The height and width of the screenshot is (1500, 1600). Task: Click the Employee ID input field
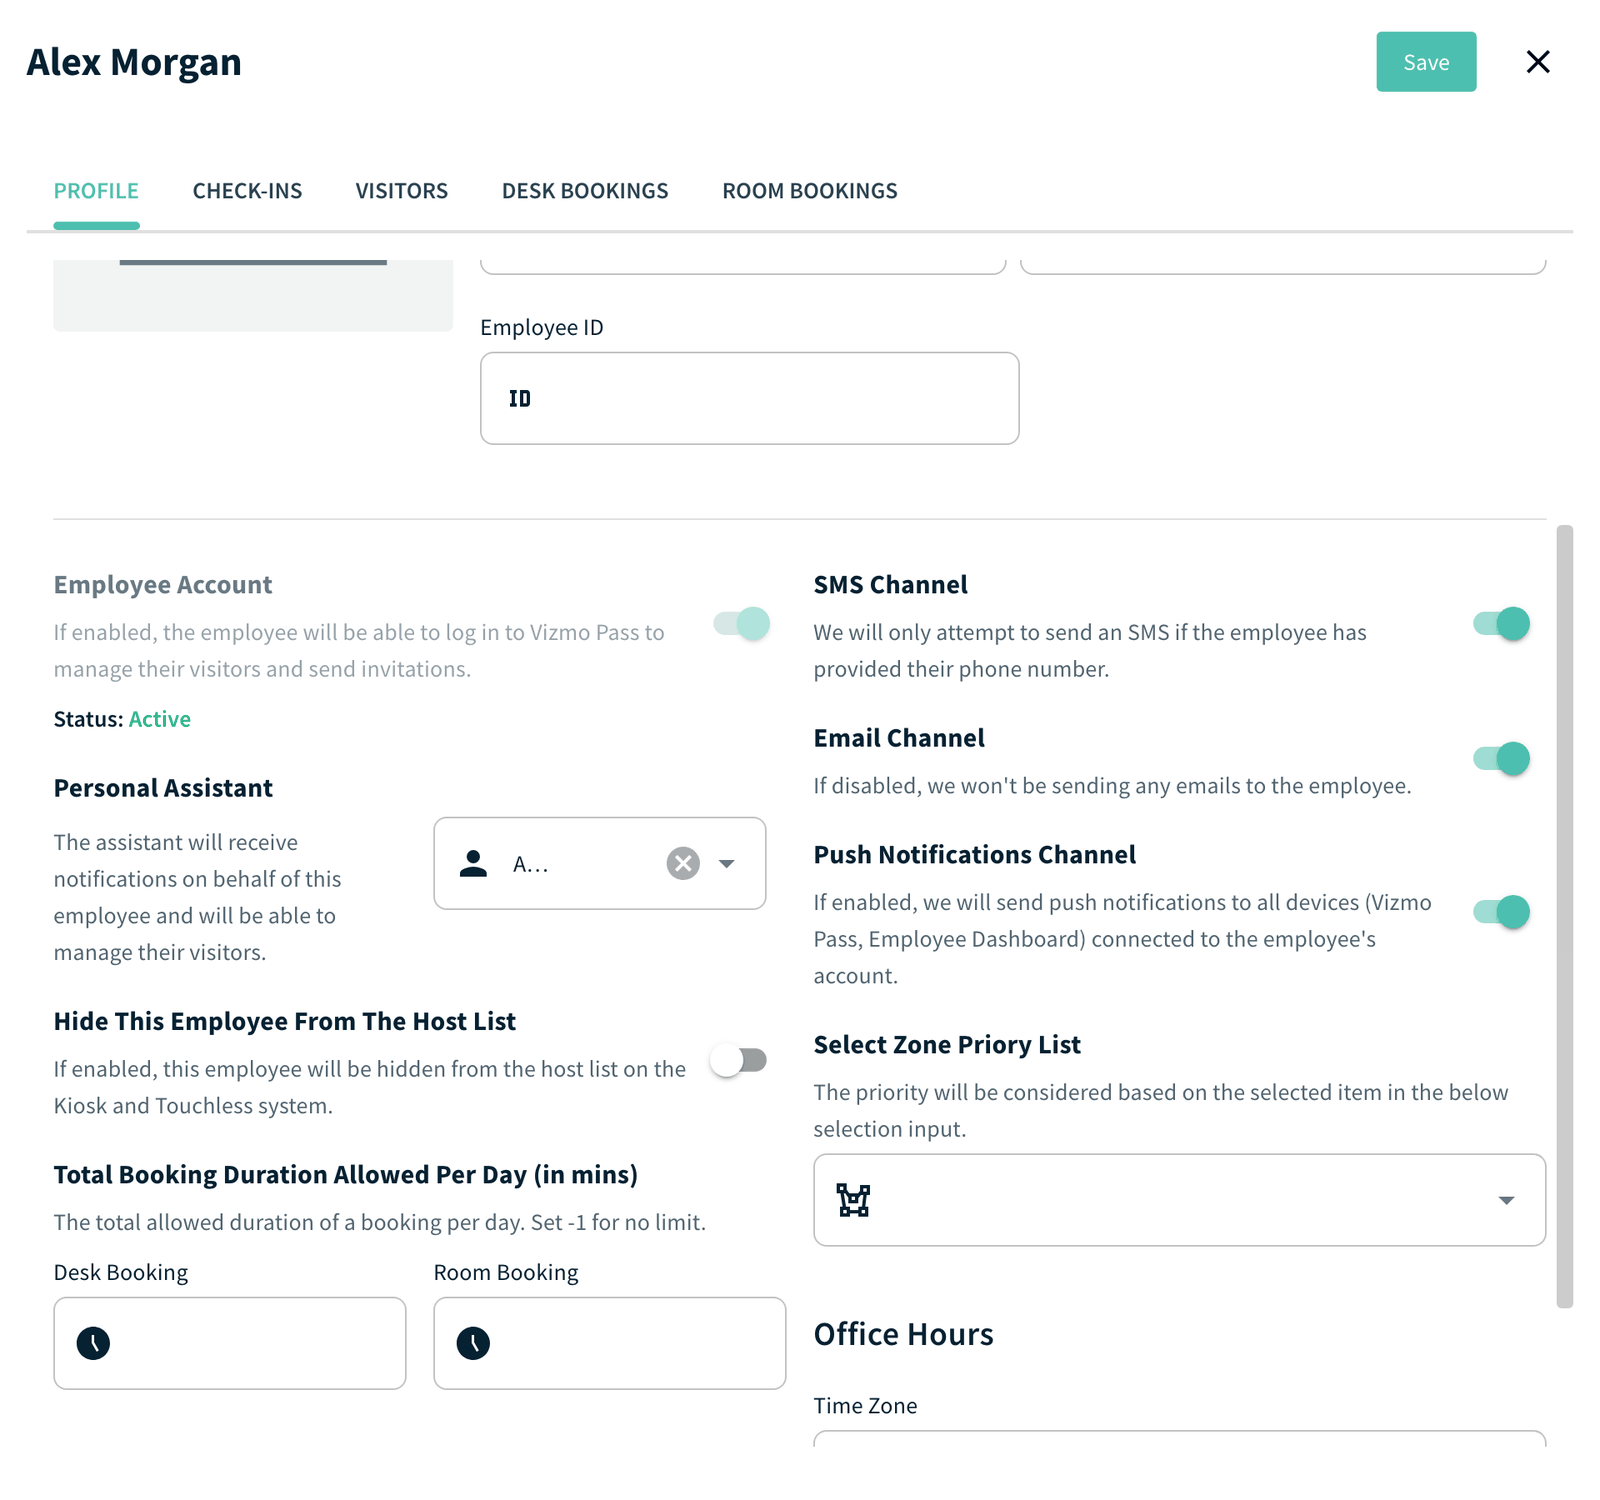[x=750, y=398]
